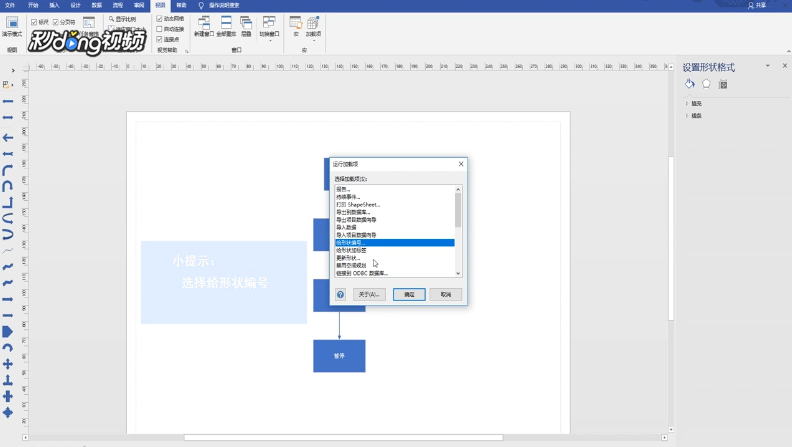The height and width of the screenshot is (447, 792).
Task: Select '打印 ShapeSheet...' in add-on list
Action: 358,205
